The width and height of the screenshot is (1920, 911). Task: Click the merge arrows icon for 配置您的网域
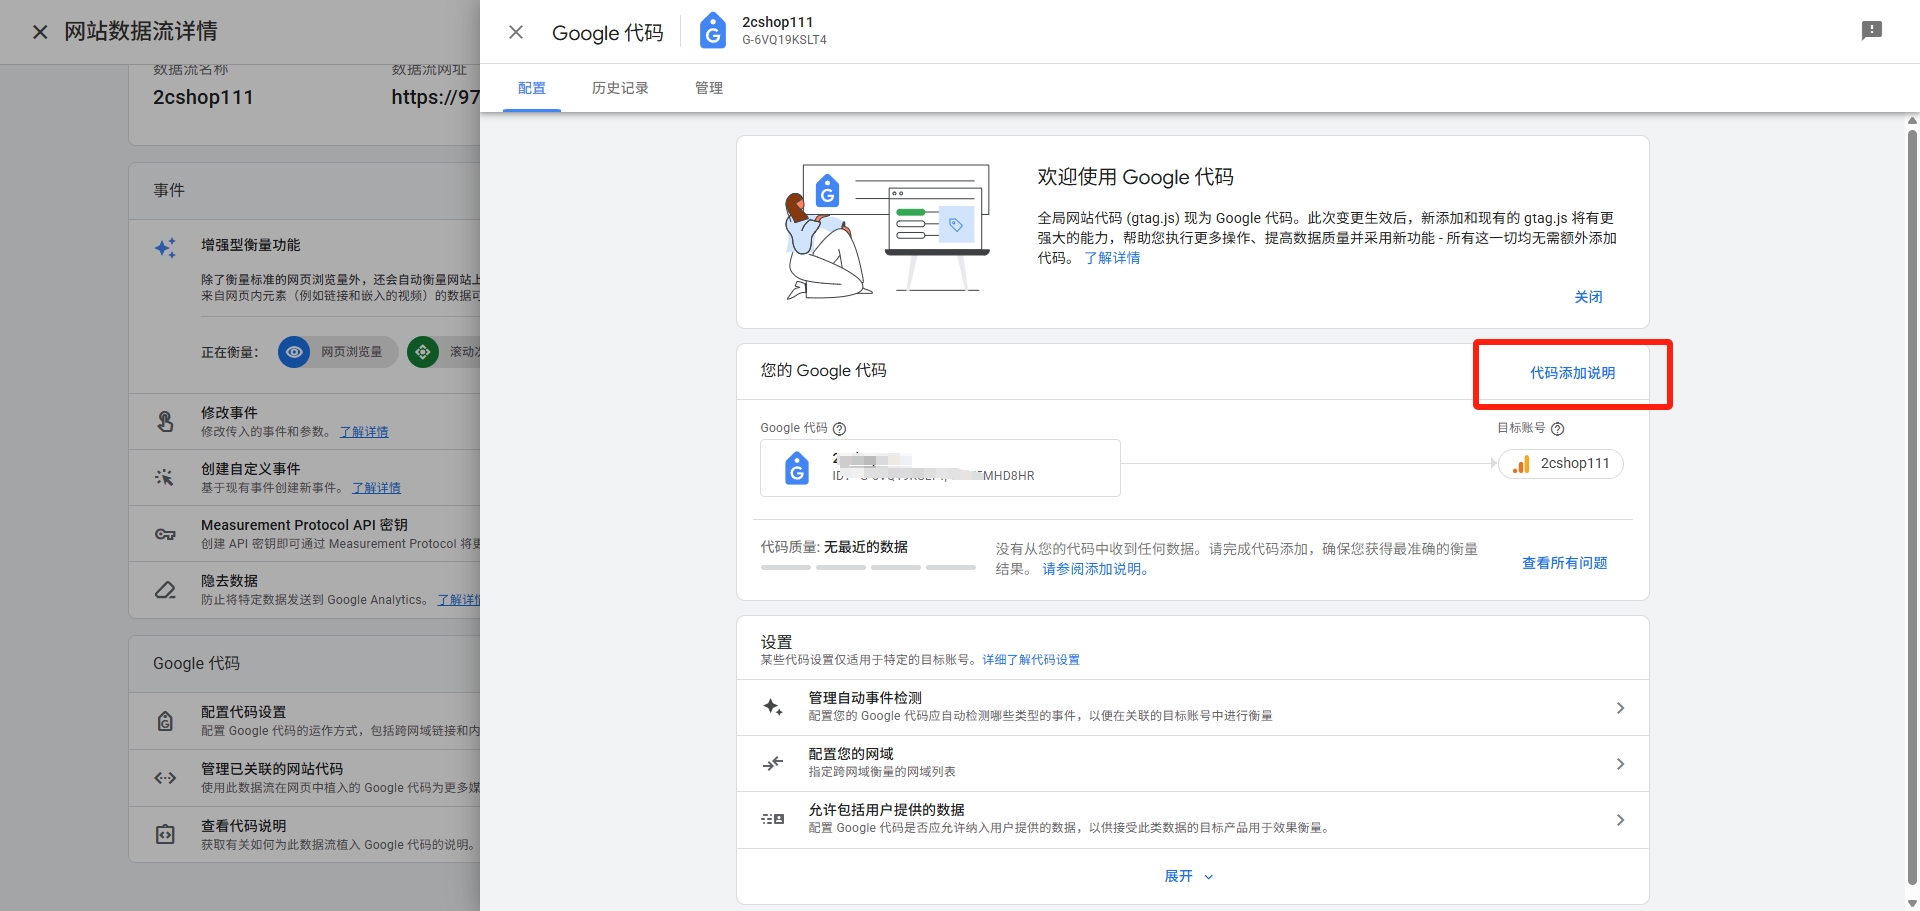[773, 763]
